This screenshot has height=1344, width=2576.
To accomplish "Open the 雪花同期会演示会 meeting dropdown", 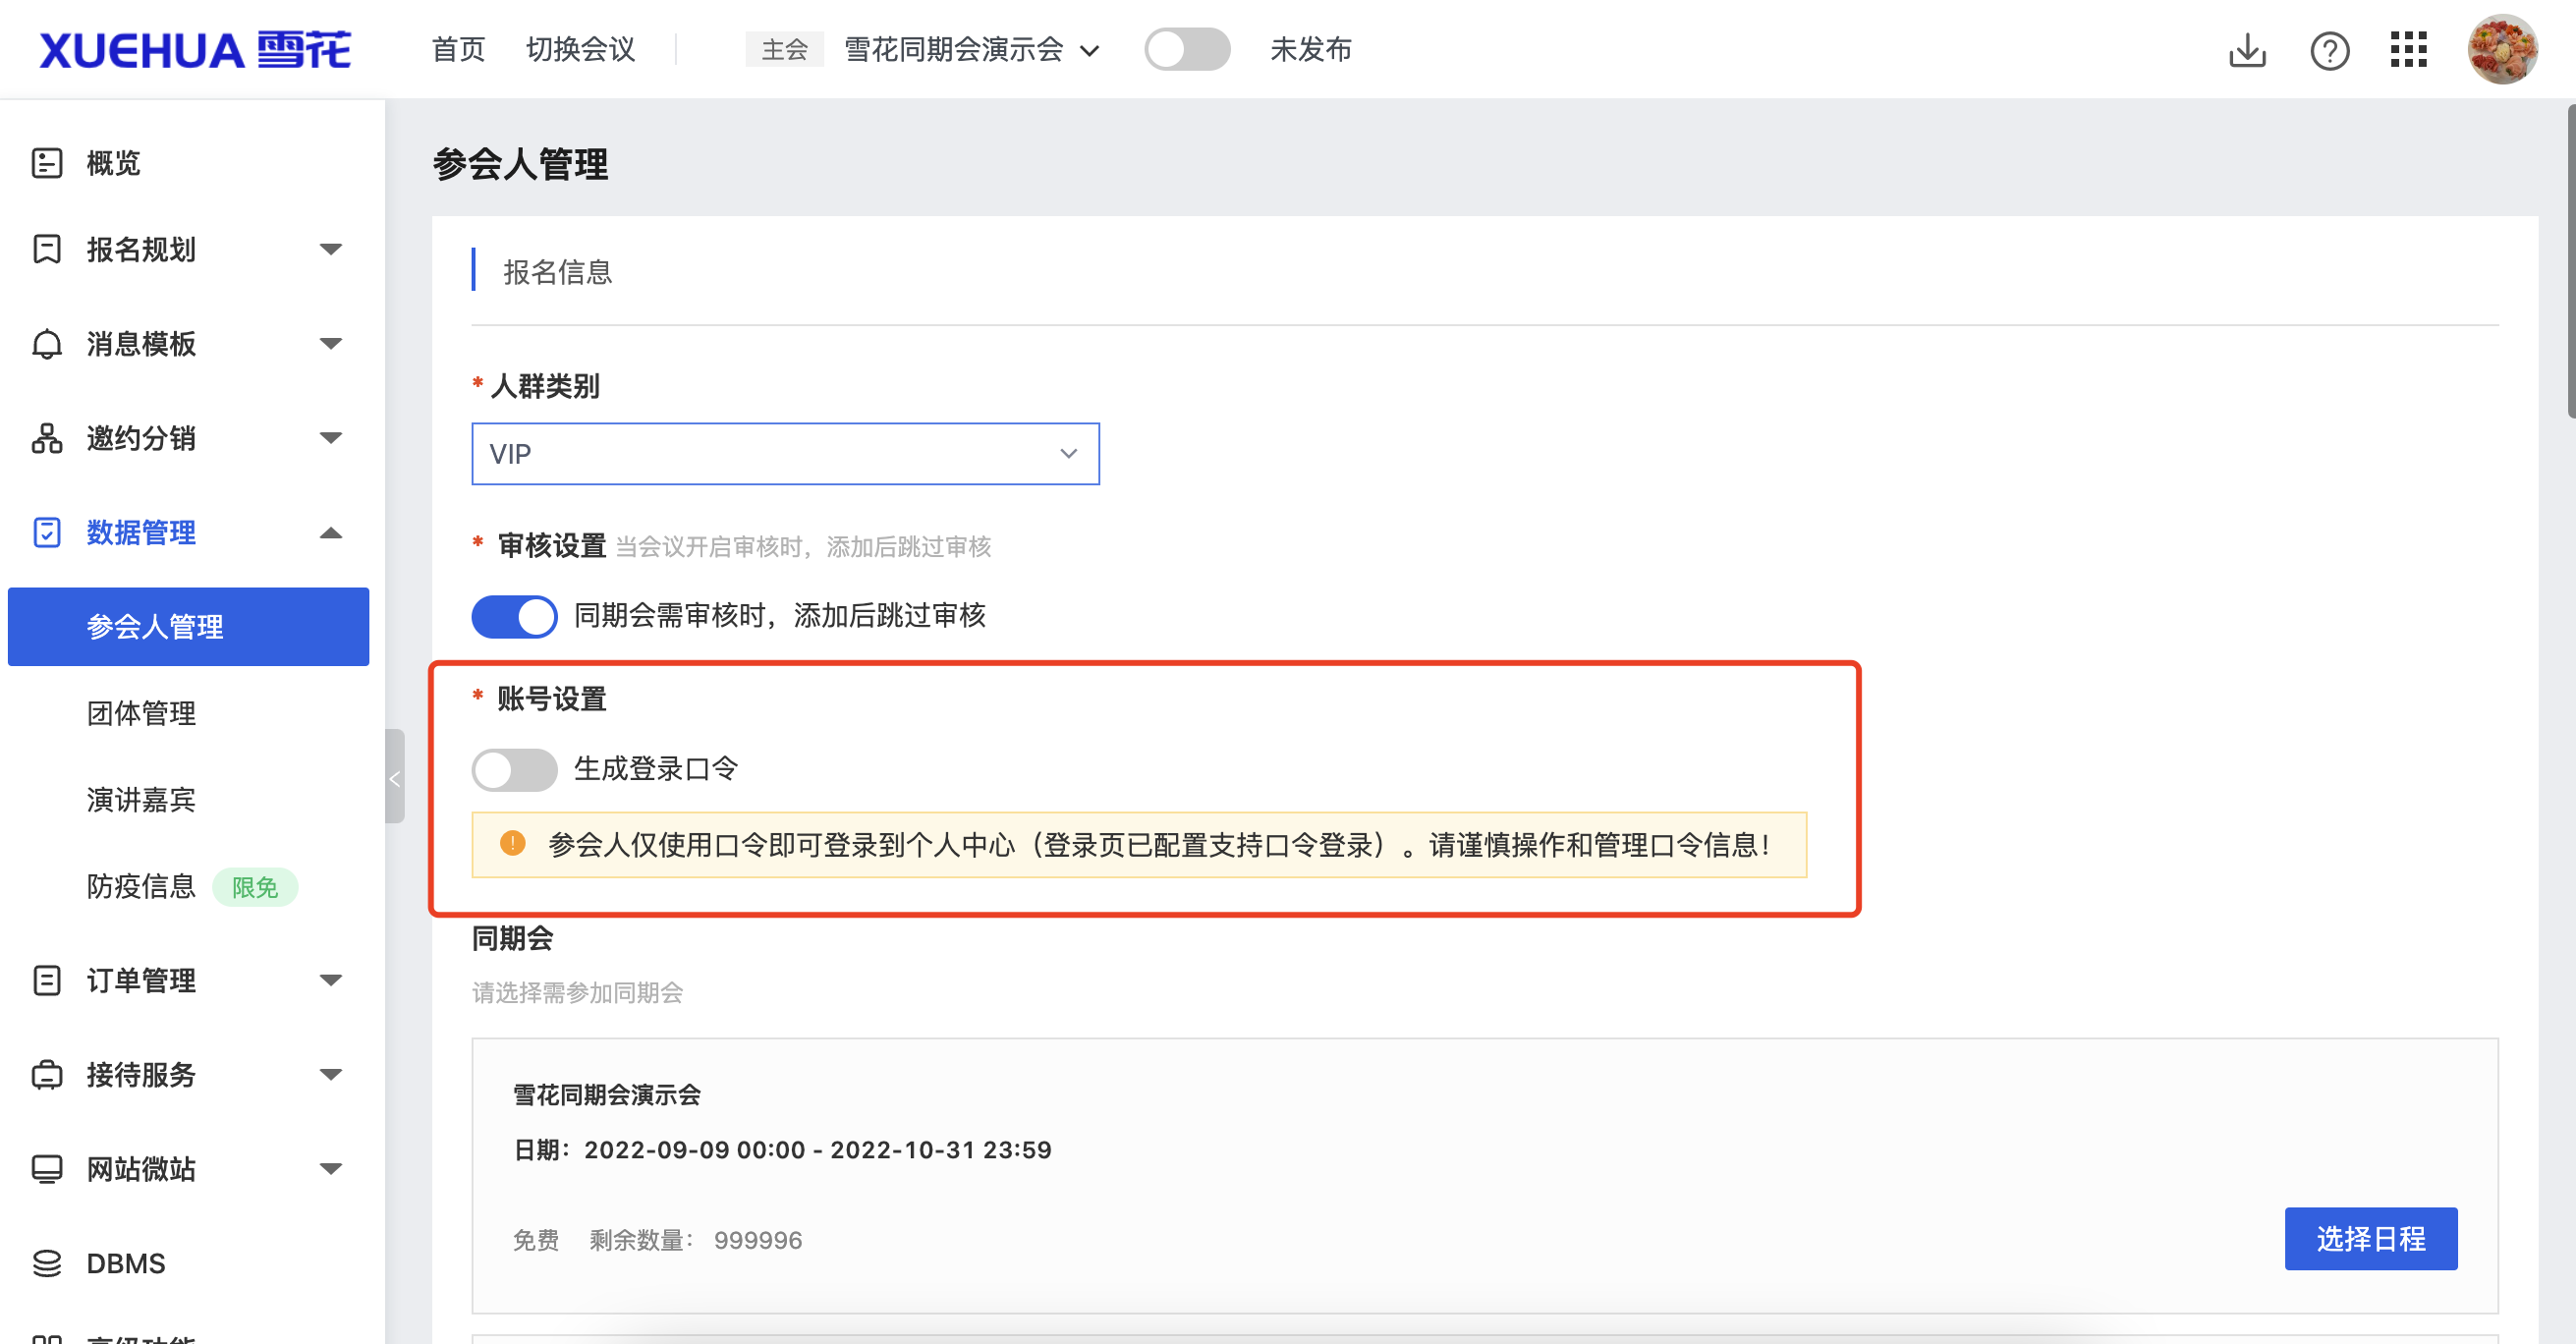I will click(971, 49).
